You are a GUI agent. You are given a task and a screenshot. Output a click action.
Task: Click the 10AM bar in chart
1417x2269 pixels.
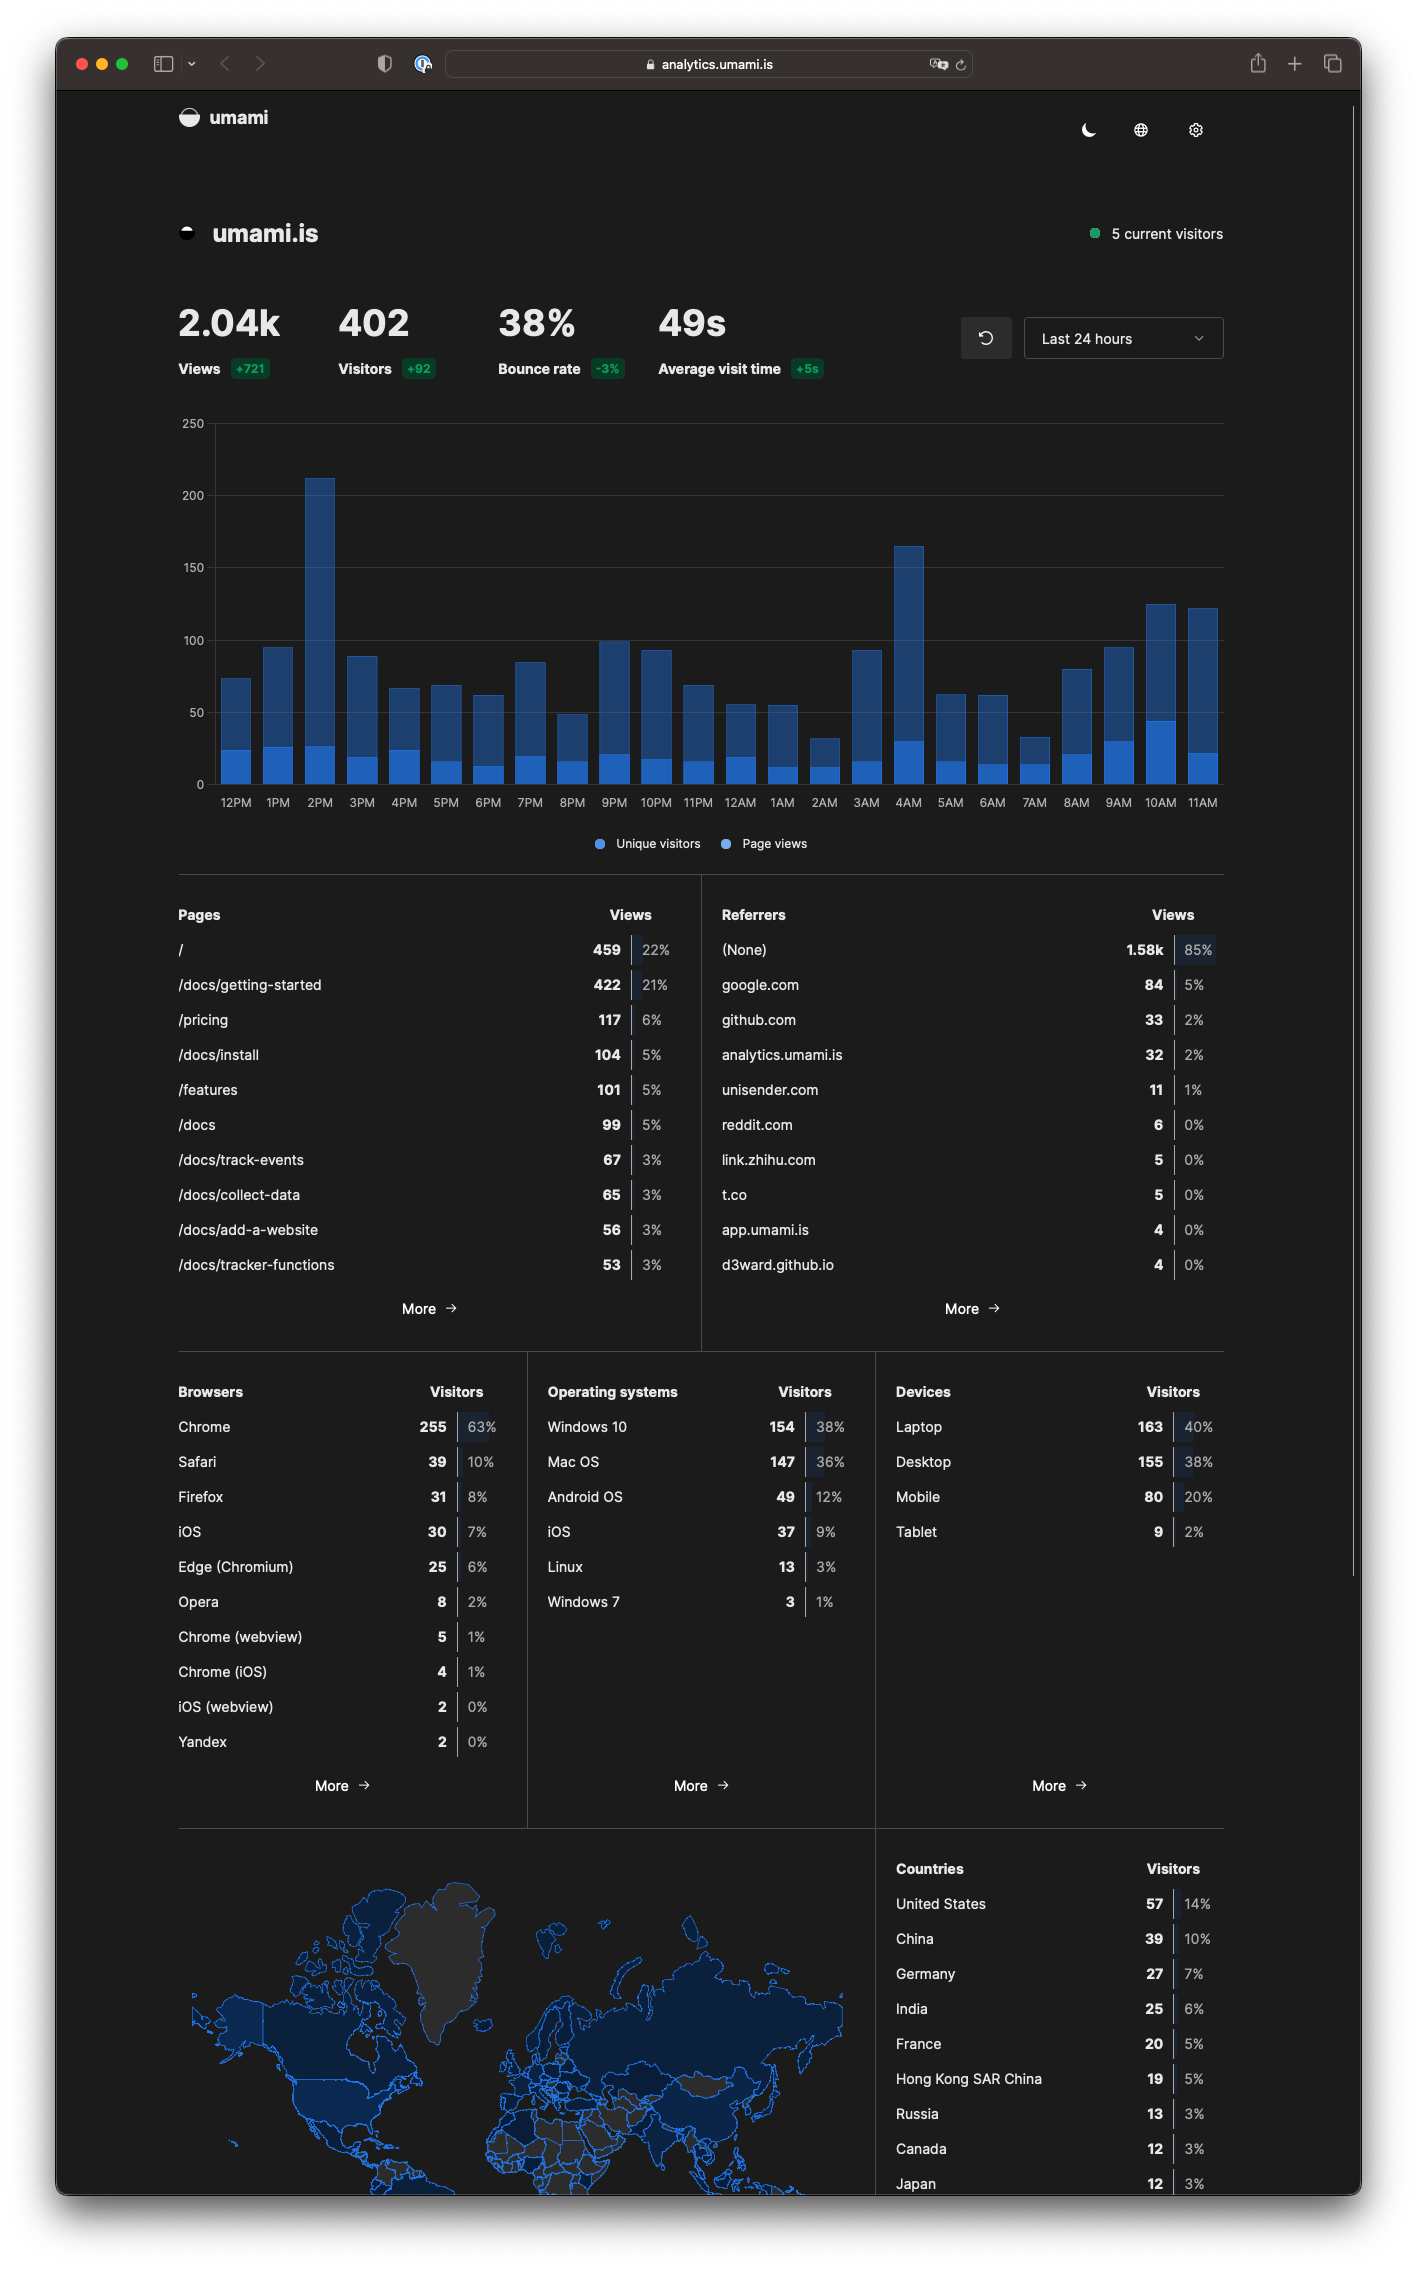[1160, 694]
